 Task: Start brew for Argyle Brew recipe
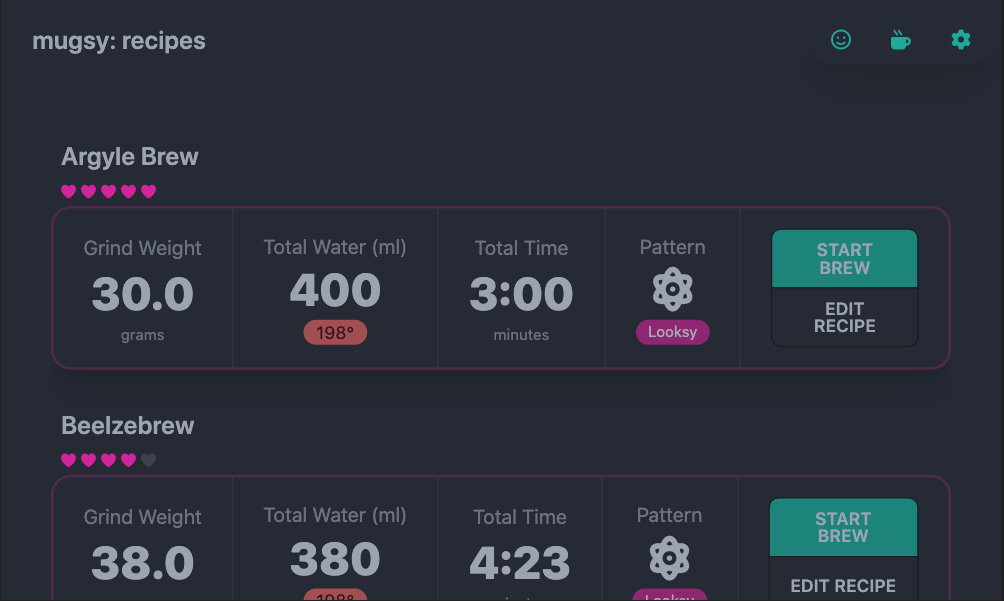click(x=845, y=259)
